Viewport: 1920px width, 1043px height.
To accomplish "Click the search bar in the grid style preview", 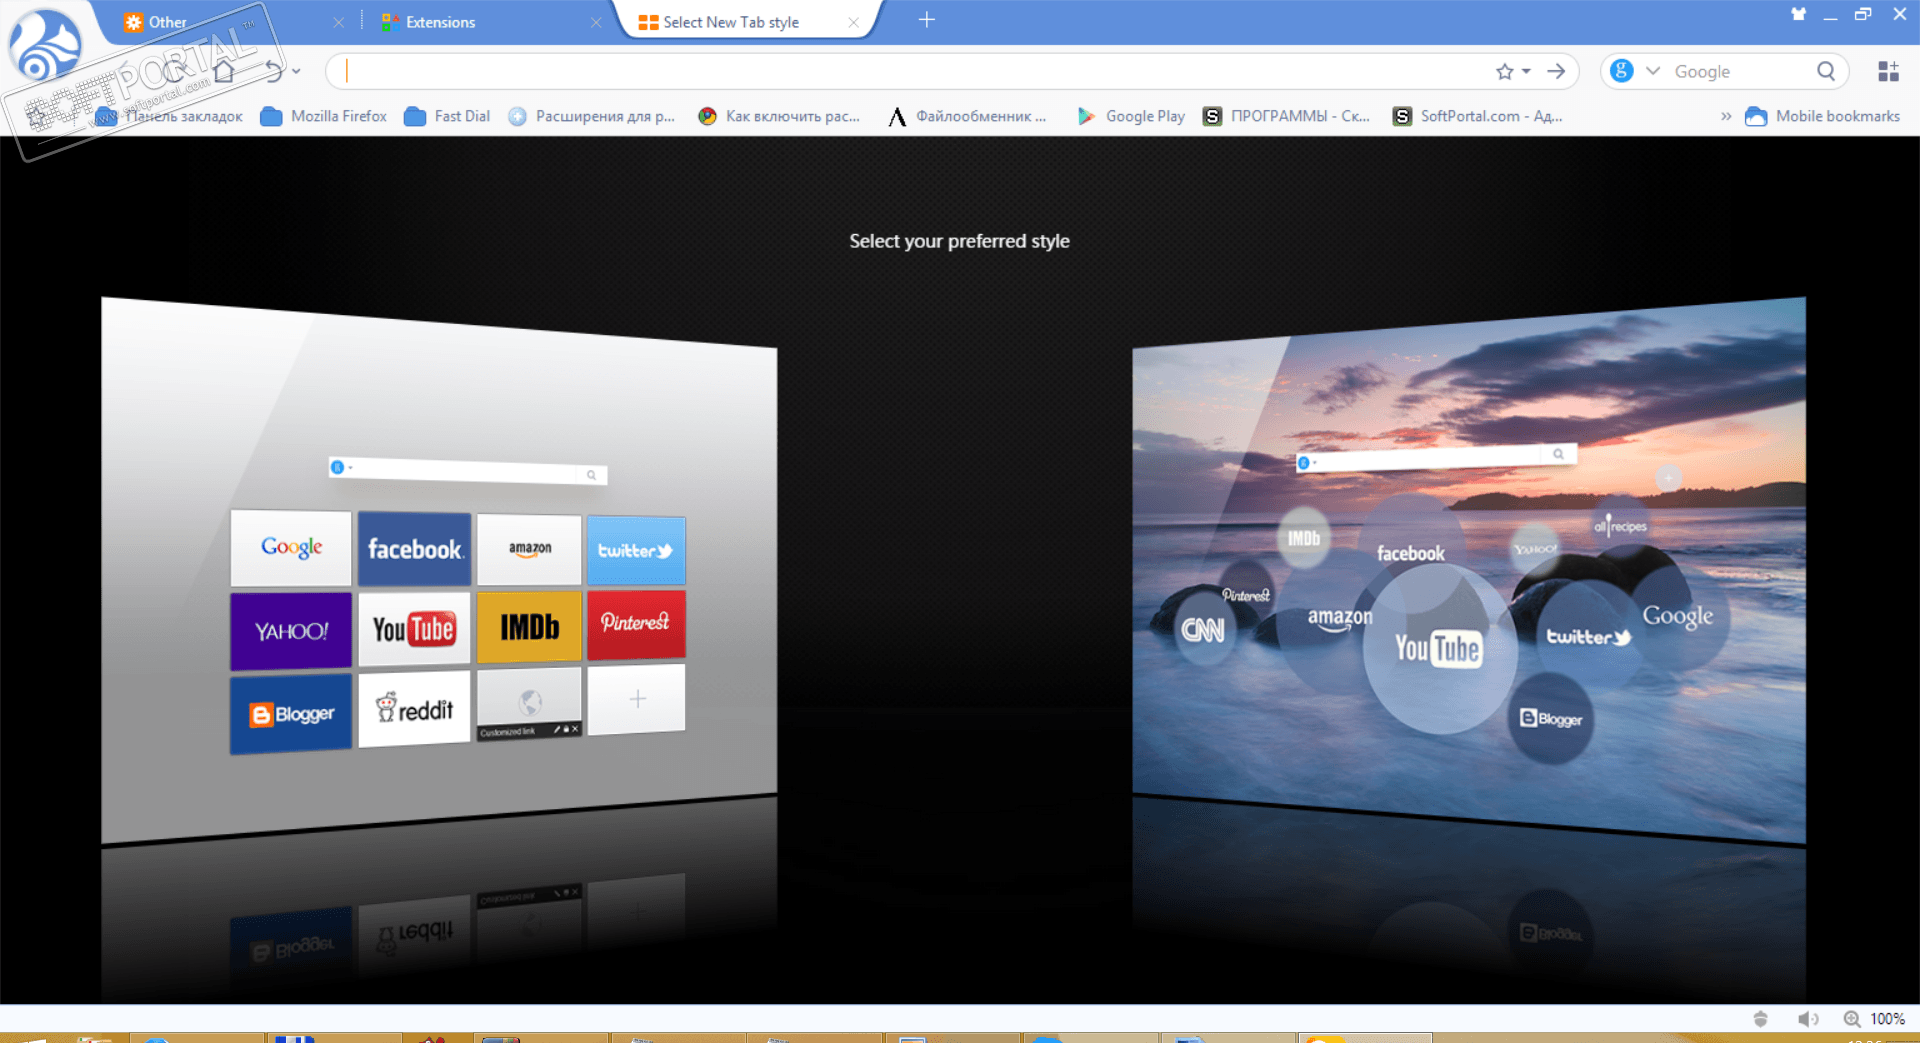I will pyautogui.click(x=468, y=470).
